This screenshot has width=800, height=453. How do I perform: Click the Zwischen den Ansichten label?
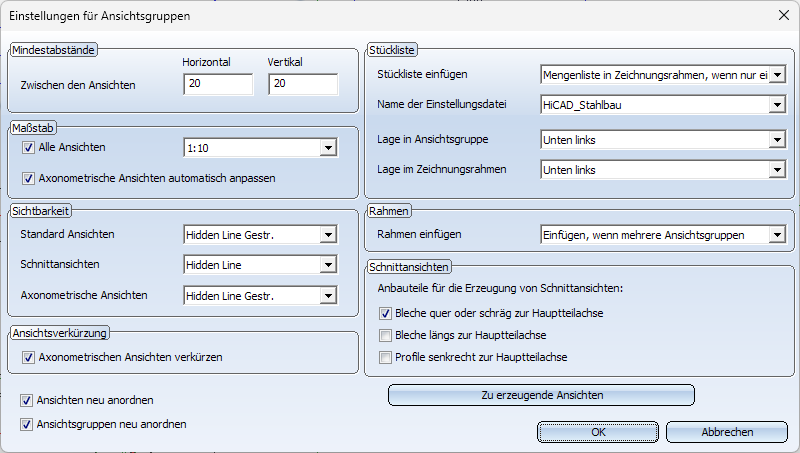[78, 85]
